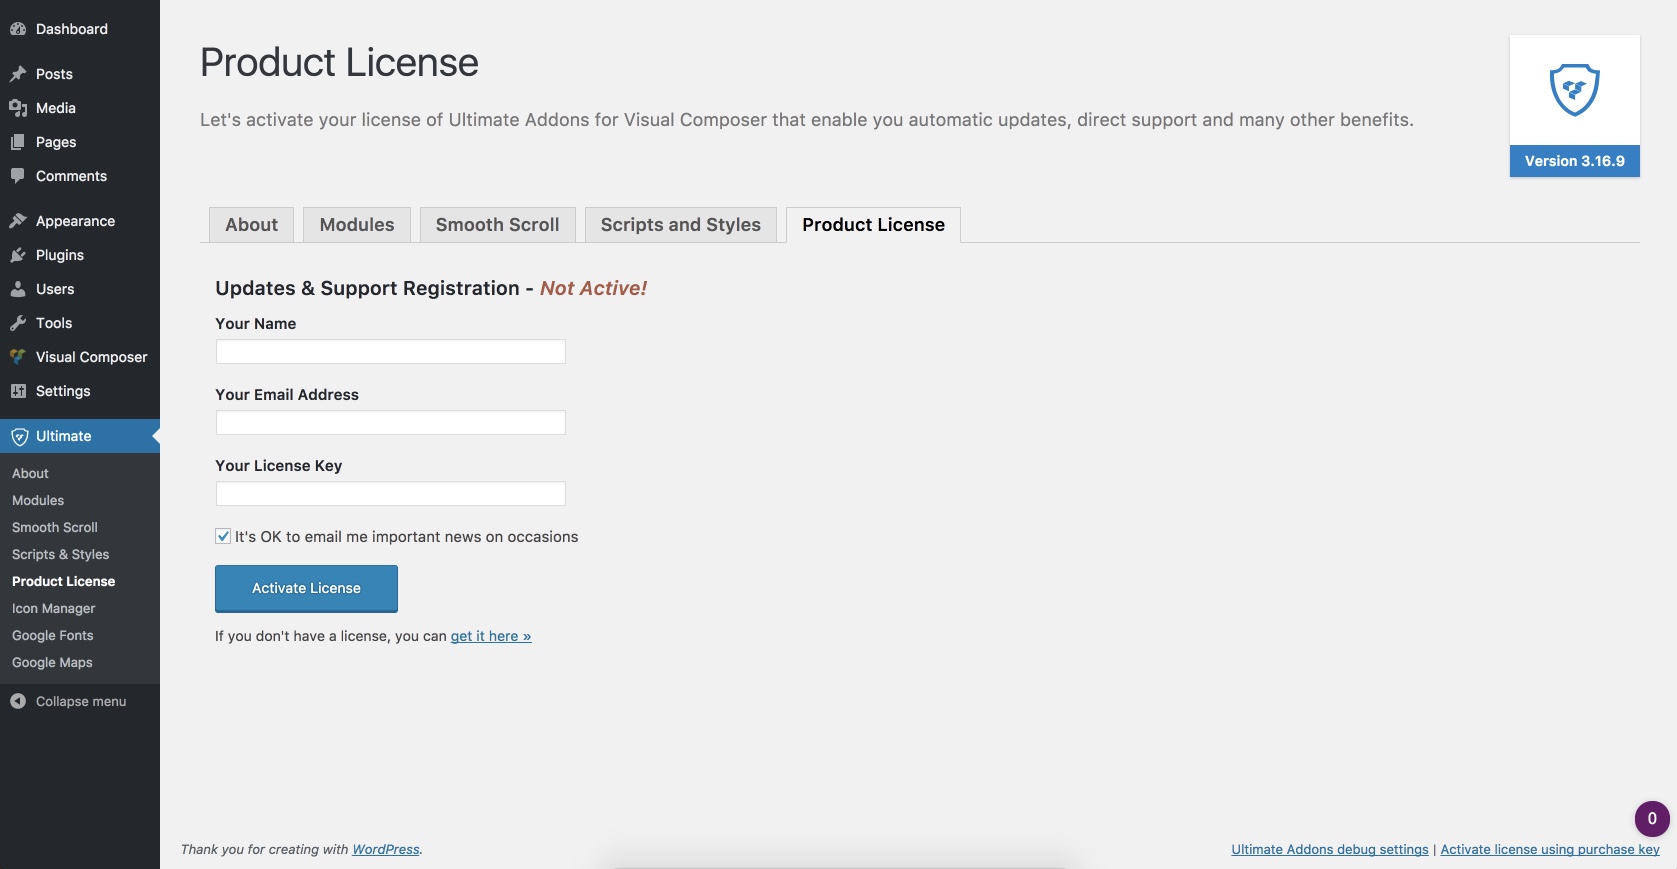Image resolution: width=1677 pixels, height=869 pixels.
Task: Click the Users person icon
Action: point(18,289)
